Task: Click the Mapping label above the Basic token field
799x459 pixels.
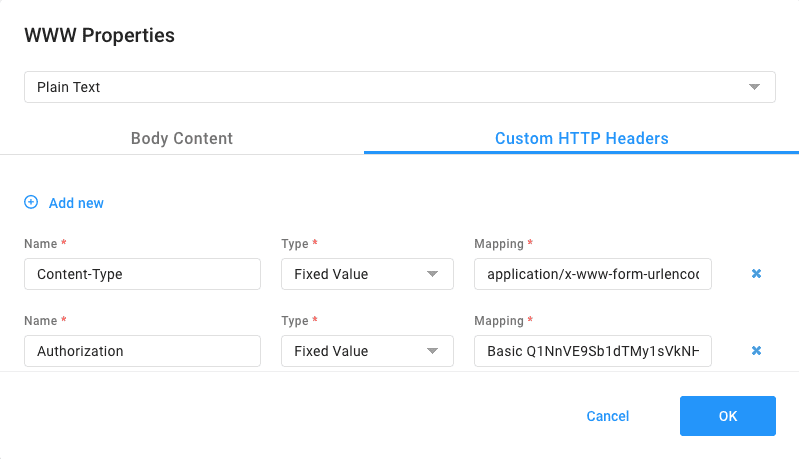Action: [499, 321]
